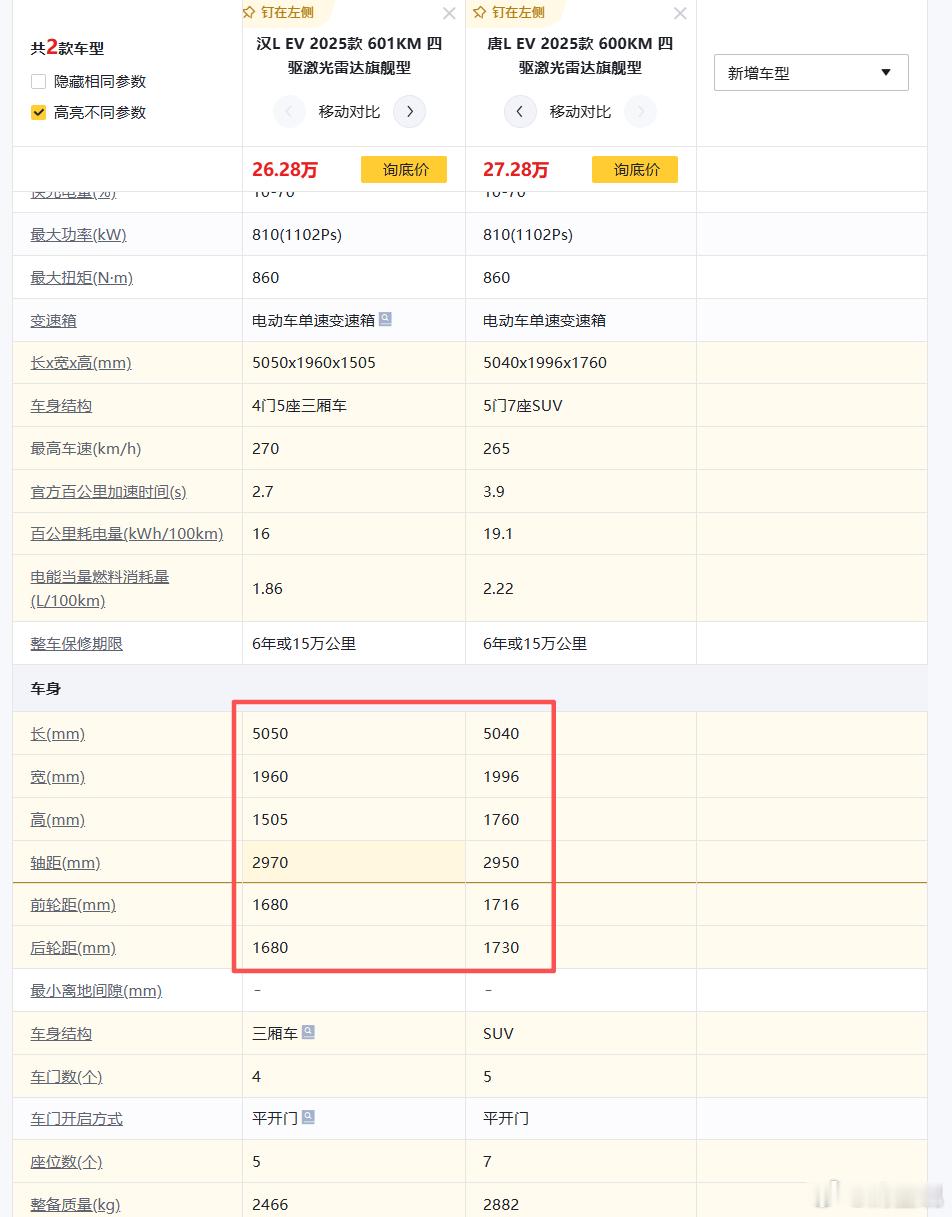Screen dimensions: 952x1217
Task: Select the 2882 curb weight value
Action: click(x=501, y=1205)
